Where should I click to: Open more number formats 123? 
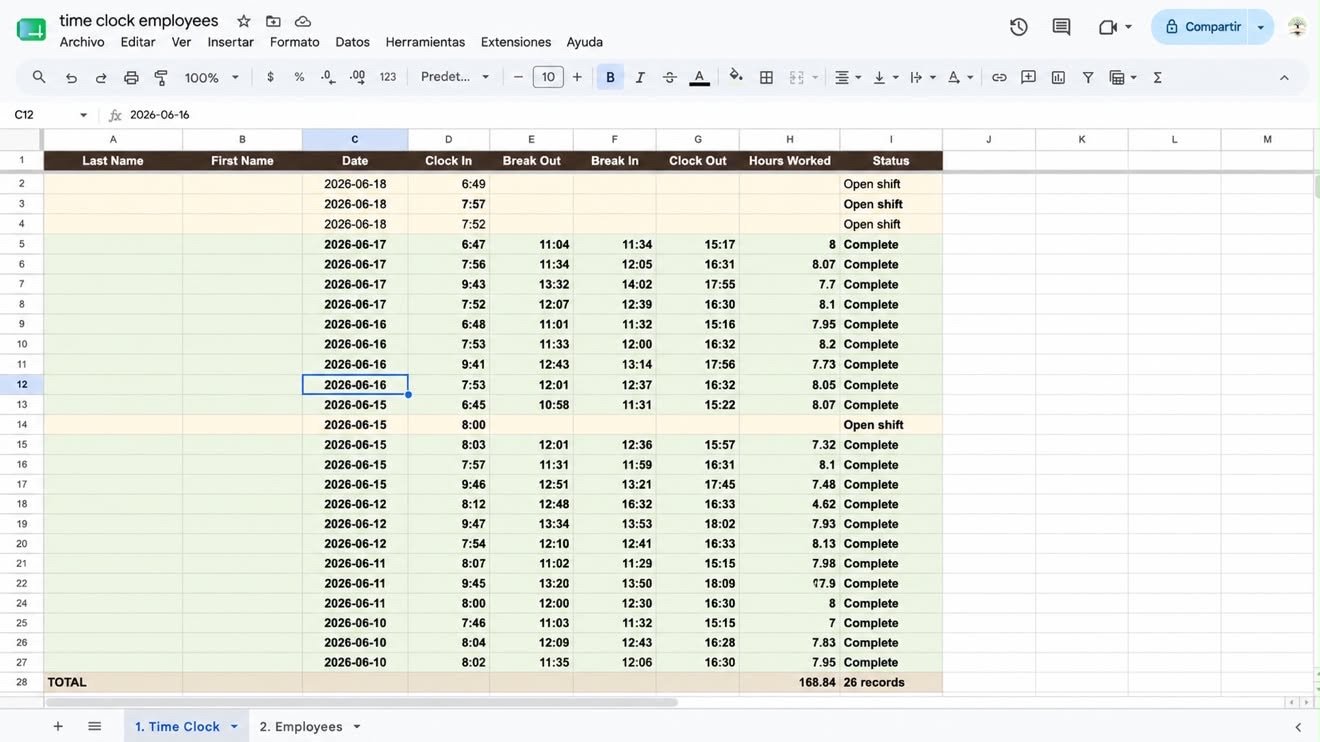click(388, 77)
